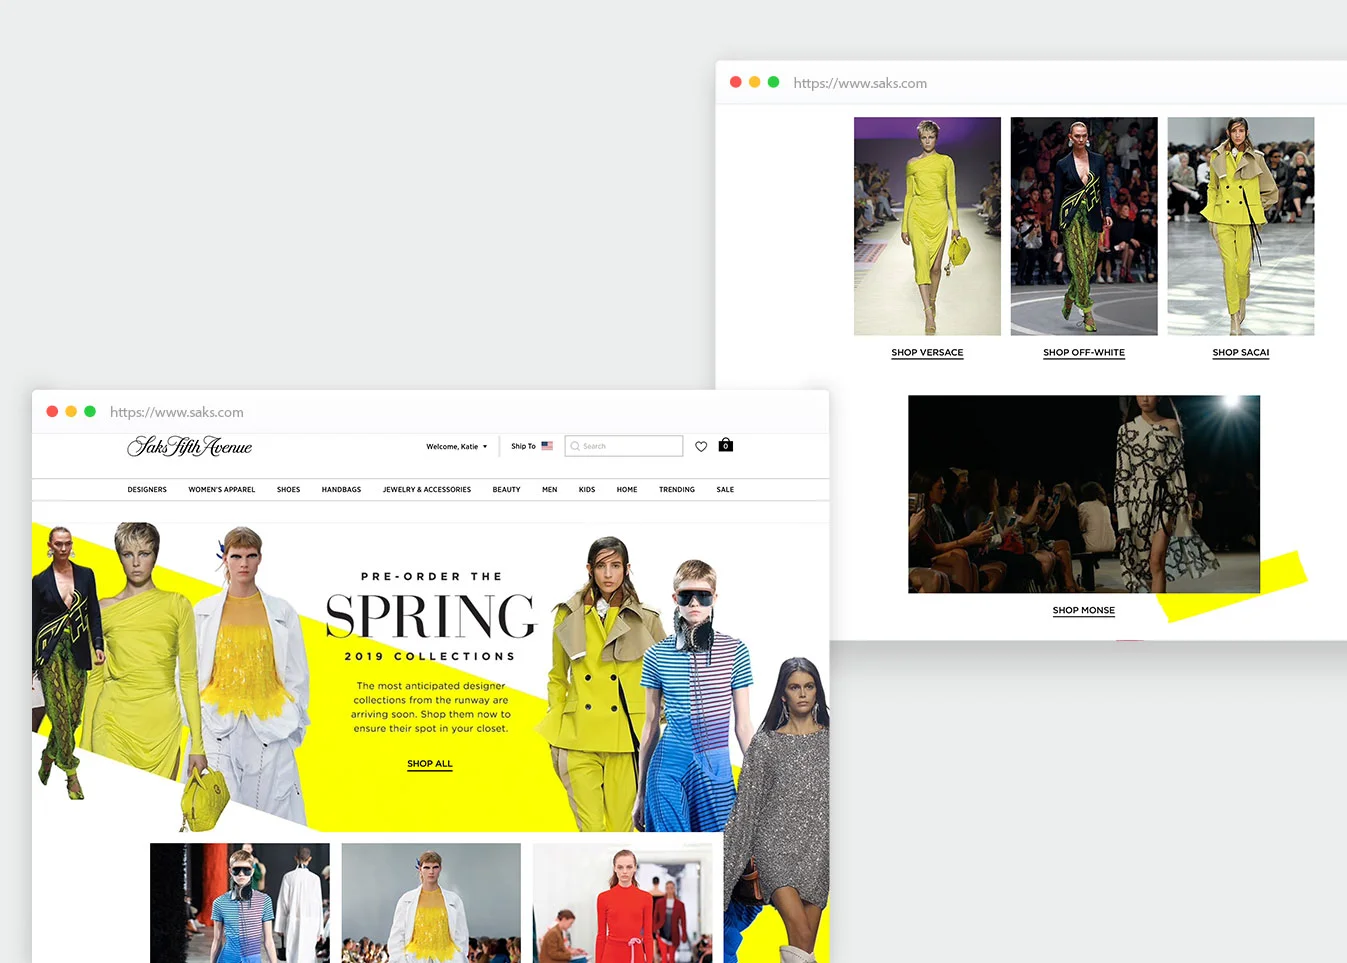Screen dimensions: 1347x963
Task: Click the Shop Sacai link
Action: coord(1241,353)
